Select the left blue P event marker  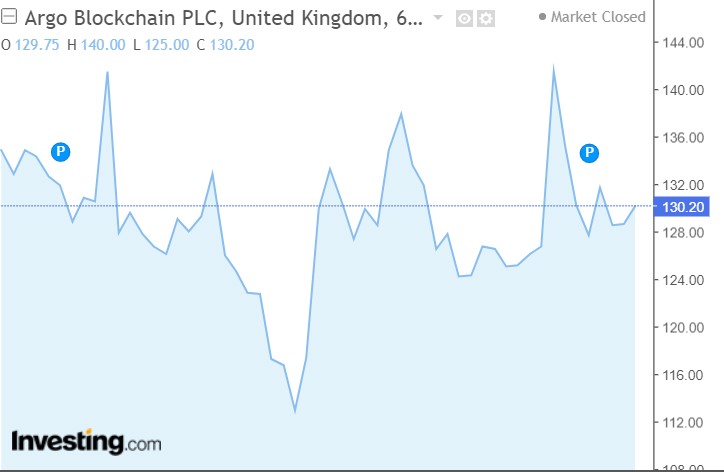pyautogui.click(x=60, y=151)
